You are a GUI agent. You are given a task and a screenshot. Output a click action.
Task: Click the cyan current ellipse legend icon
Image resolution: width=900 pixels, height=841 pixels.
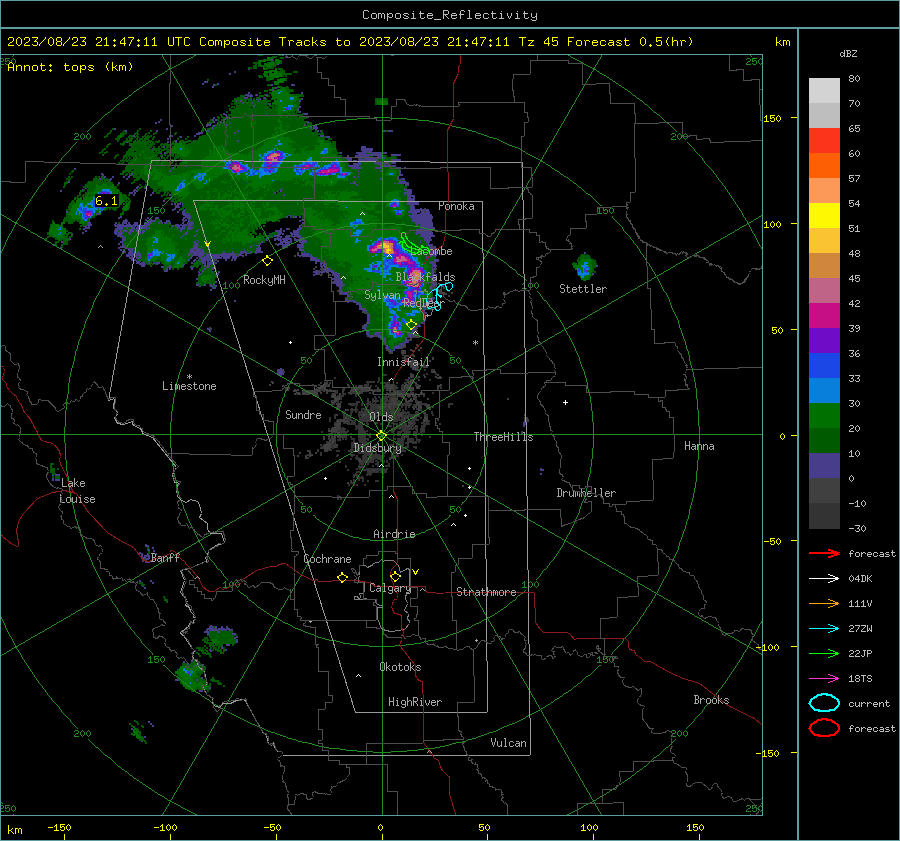(x=824, y=703)
